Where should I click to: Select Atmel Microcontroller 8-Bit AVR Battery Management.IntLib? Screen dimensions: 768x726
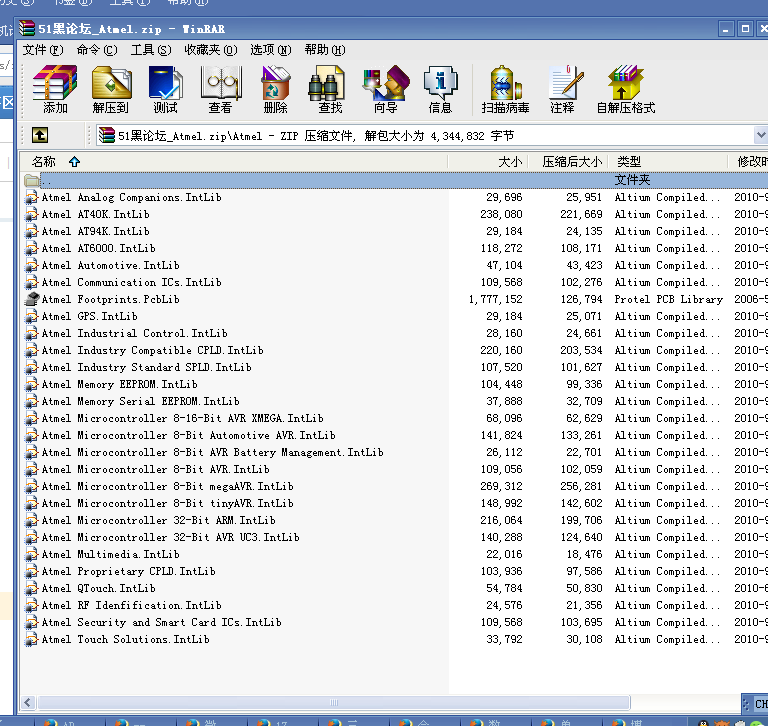point(213,452)
